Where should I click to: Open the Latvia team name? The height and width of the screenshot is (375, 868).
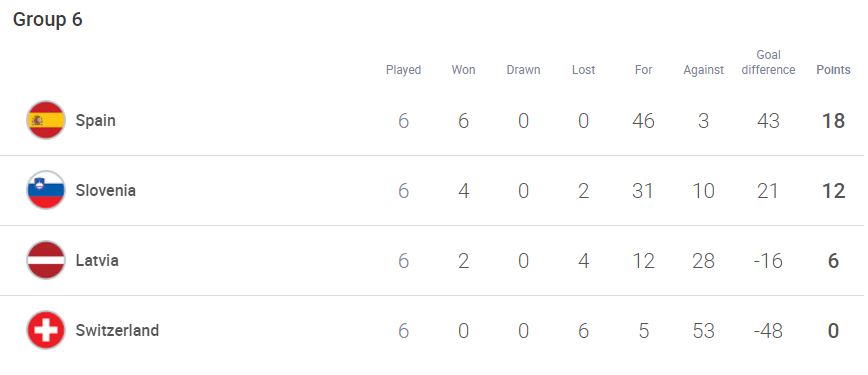coord(97,260)
